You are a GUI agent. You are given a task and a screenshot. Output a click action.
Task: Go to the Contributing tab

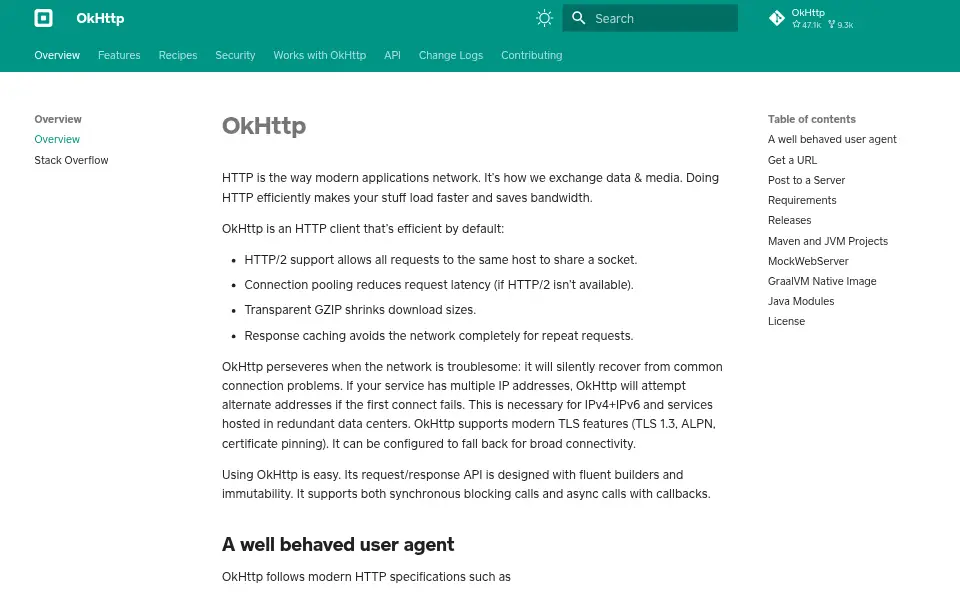[531, 55]
